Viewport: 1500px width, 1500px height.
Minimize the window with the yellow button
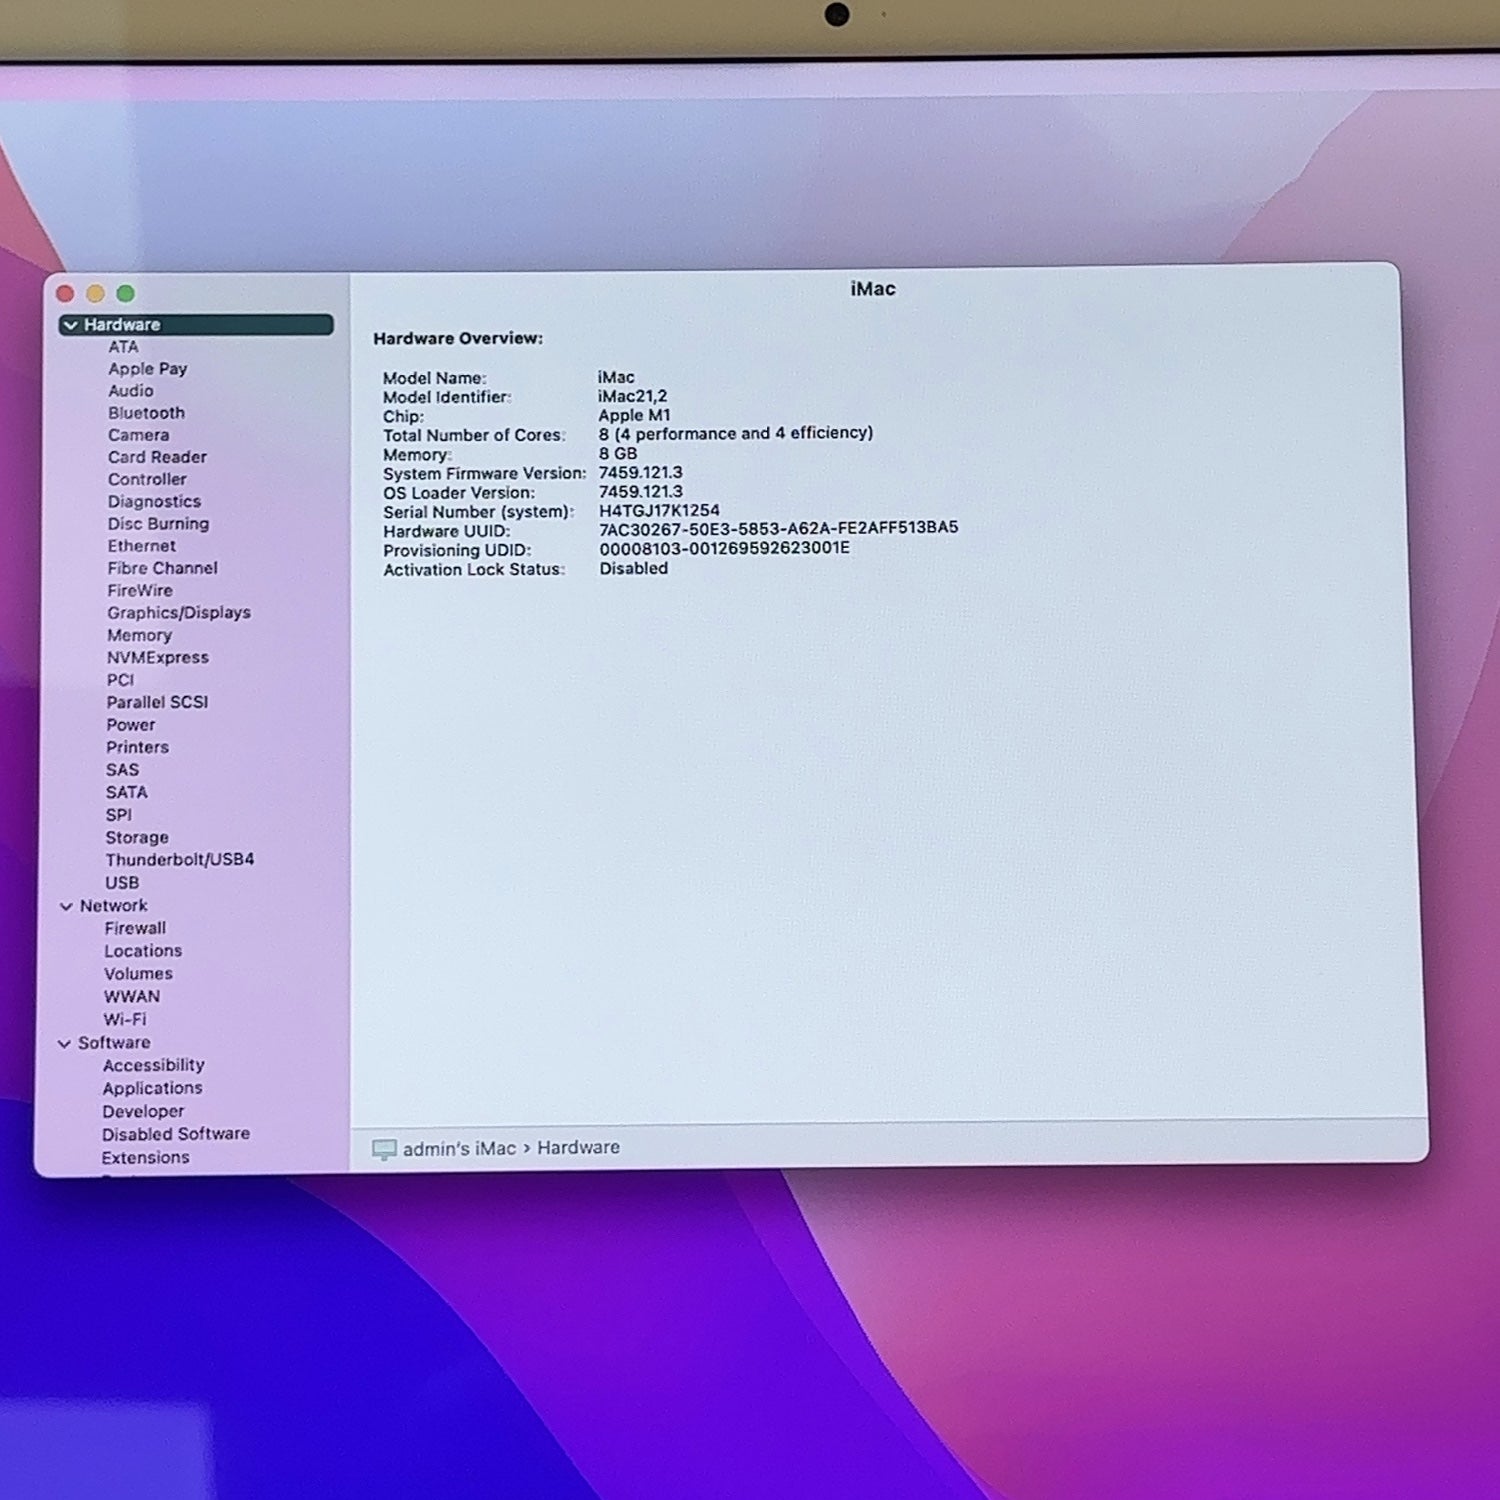(x=96, y=294)
